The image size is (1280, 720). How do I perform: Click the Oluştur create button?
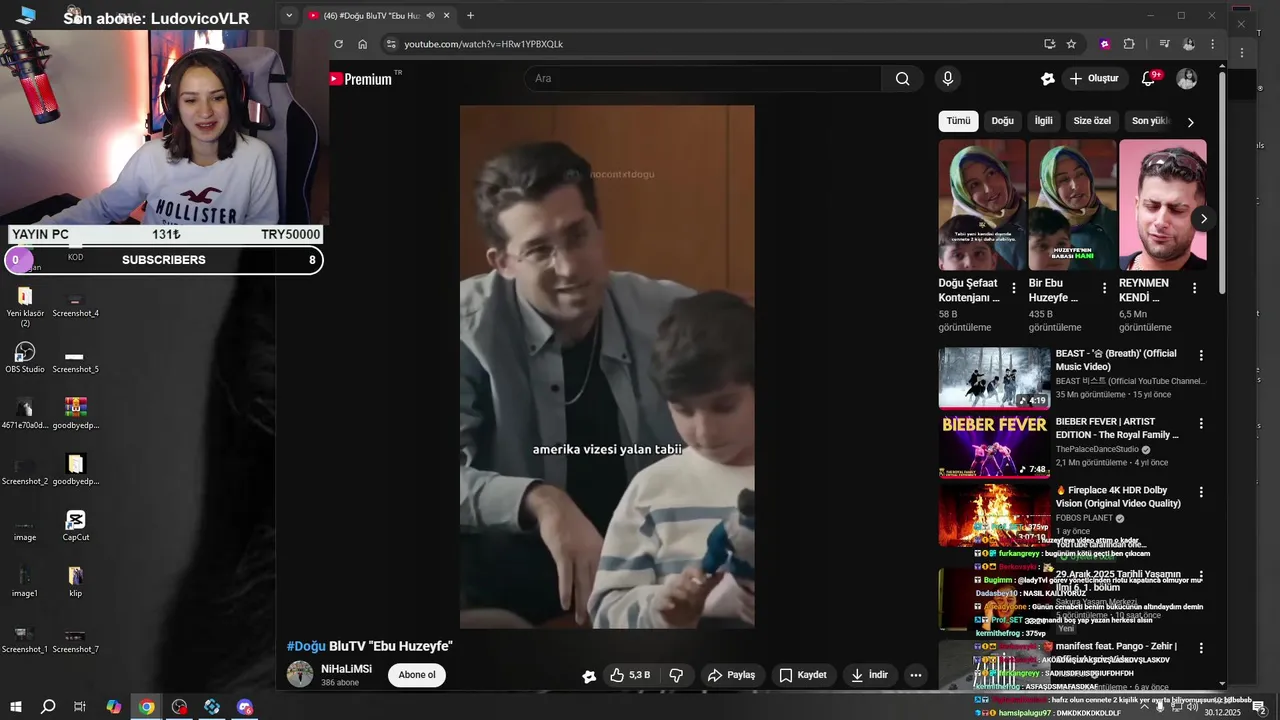(x=1095, y=79)
